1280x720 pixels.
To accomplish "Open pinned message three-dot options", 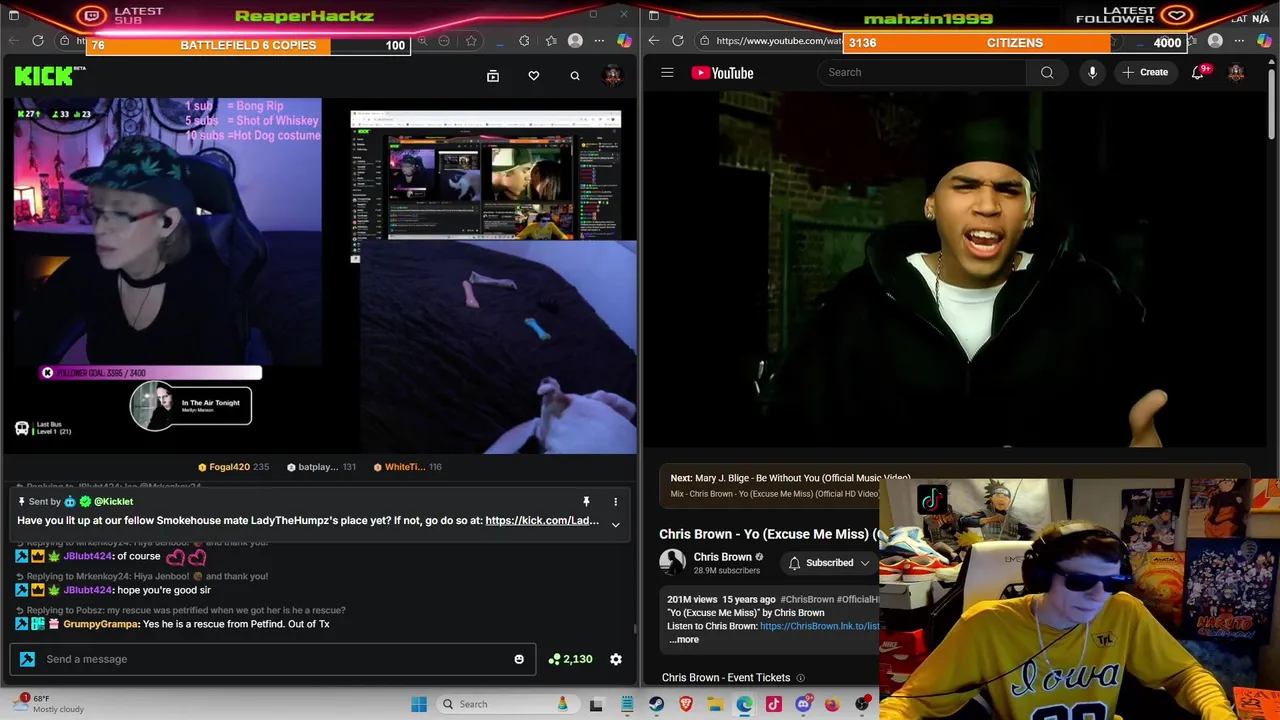I will [616, 501].
